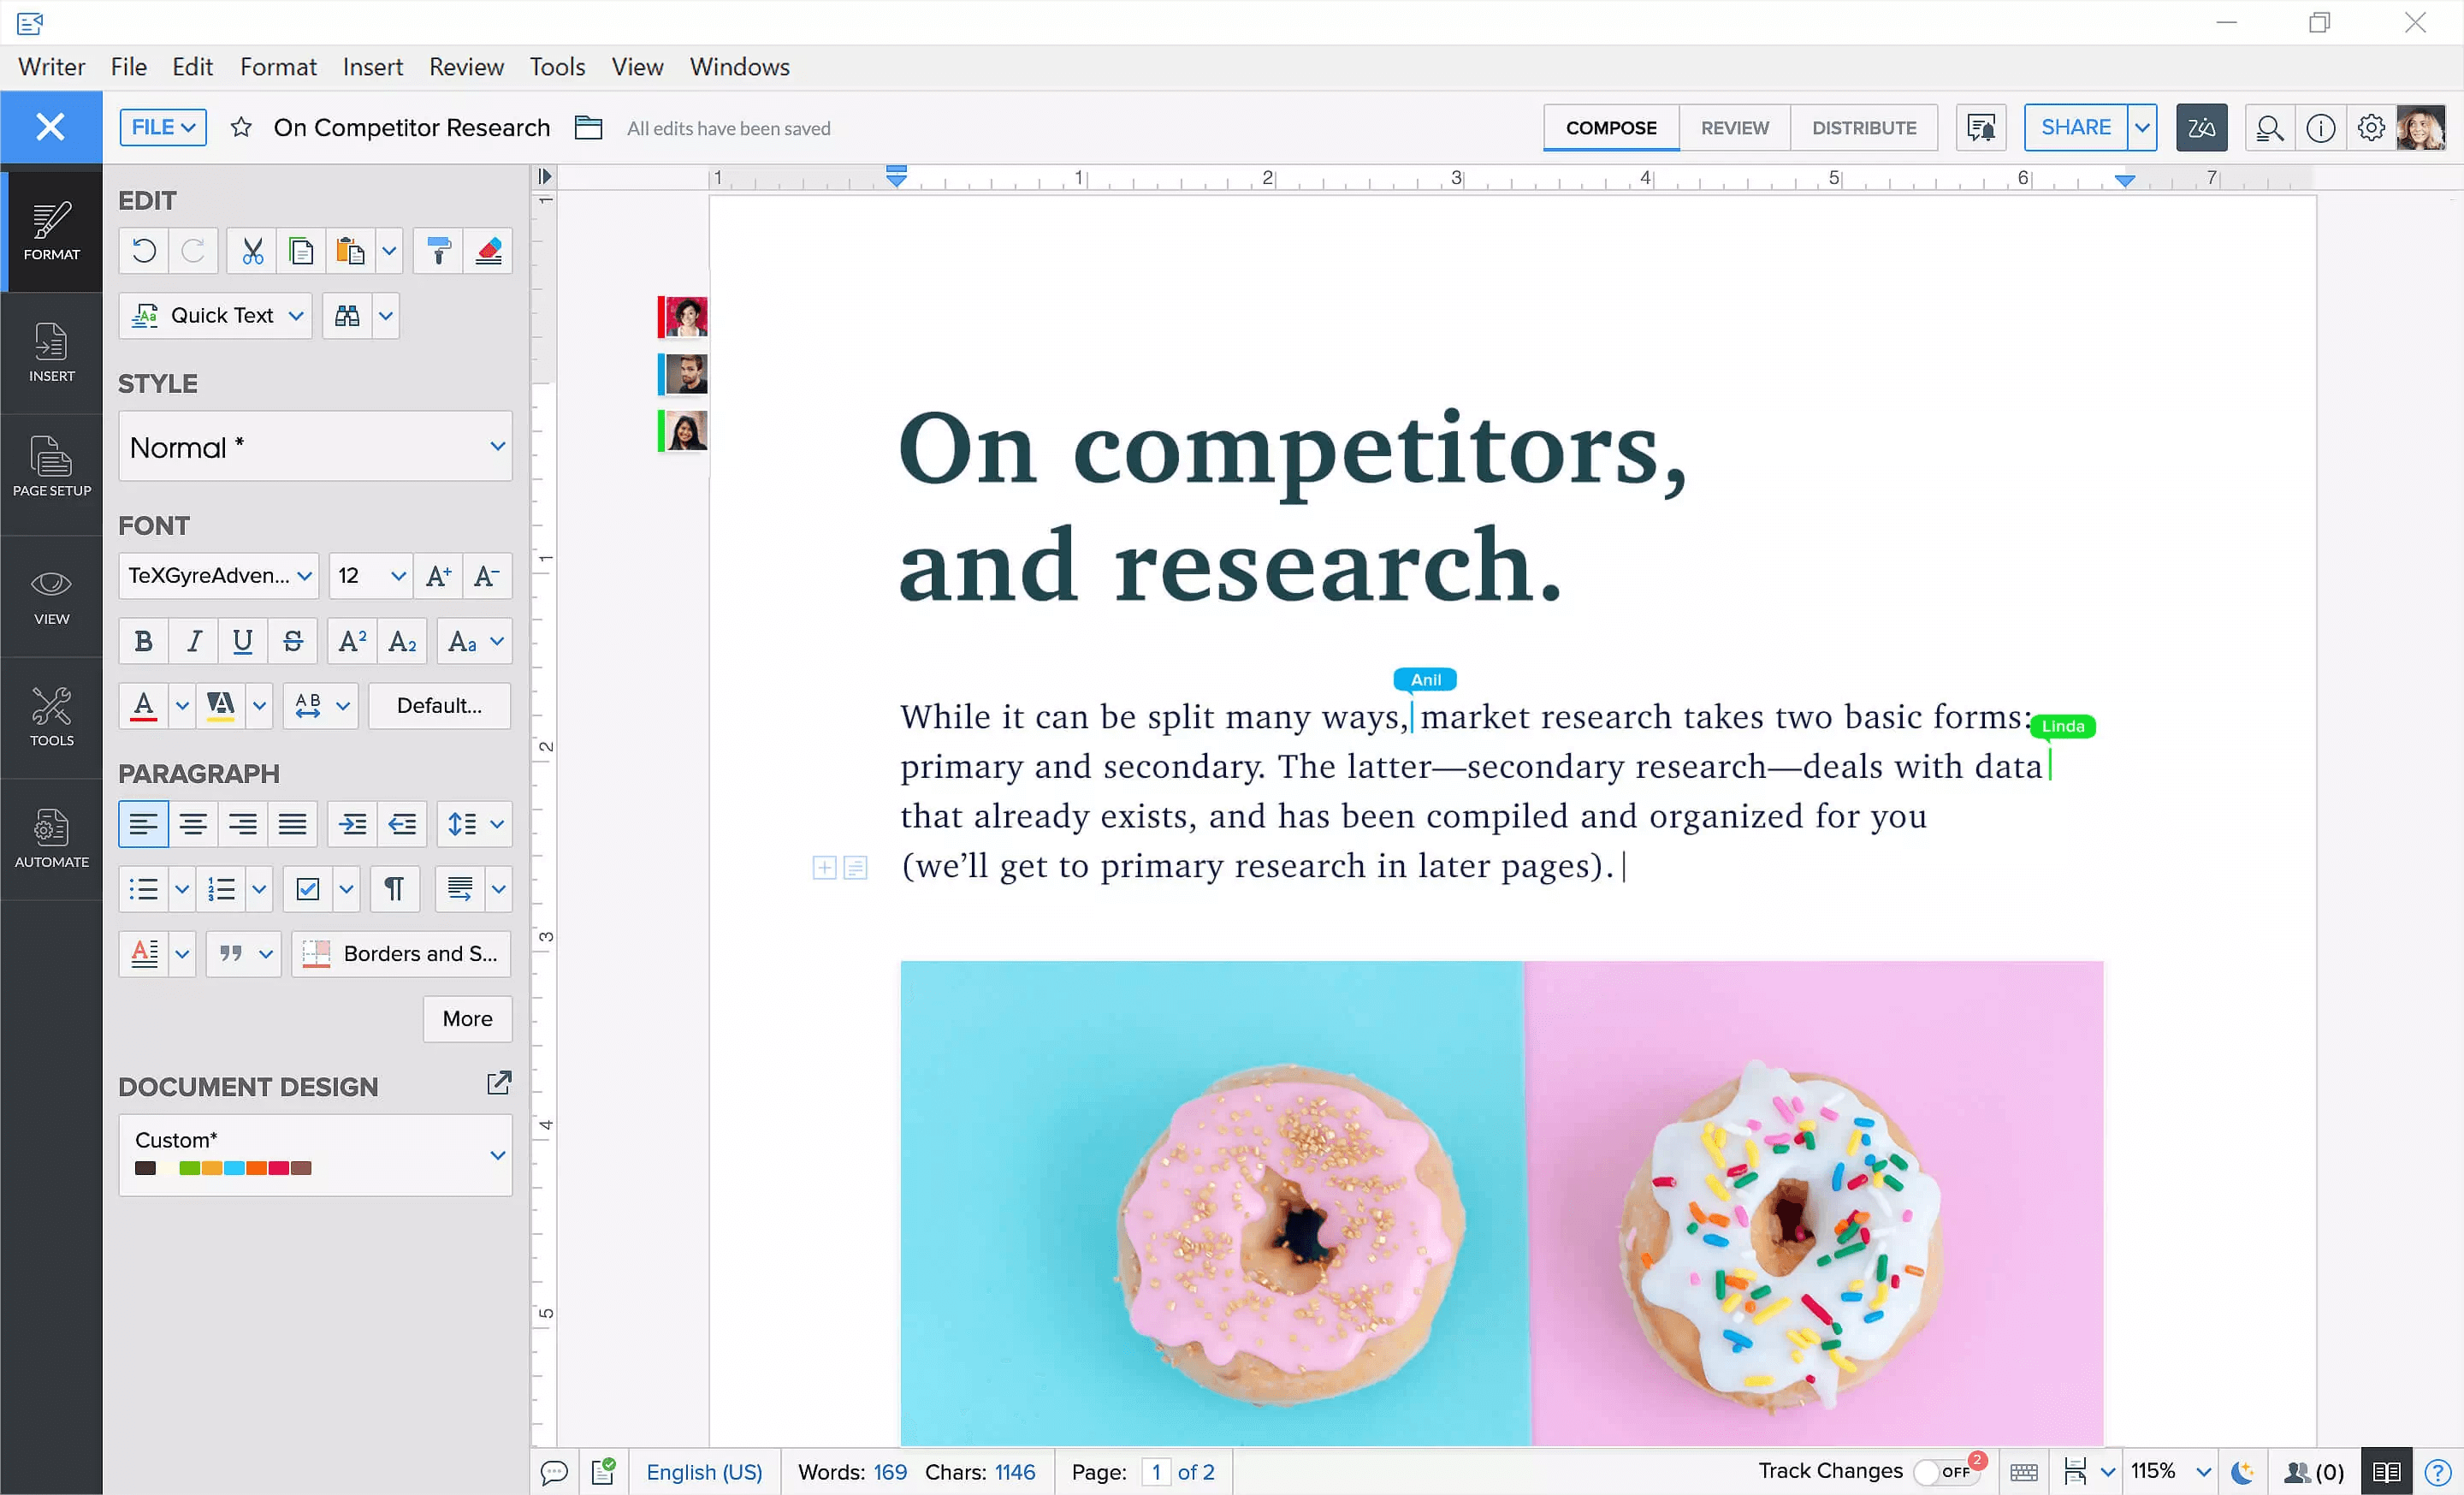Show paragraph formatting marks
Viewport: 2464px width, 1495px height.
tap(395, 889)
